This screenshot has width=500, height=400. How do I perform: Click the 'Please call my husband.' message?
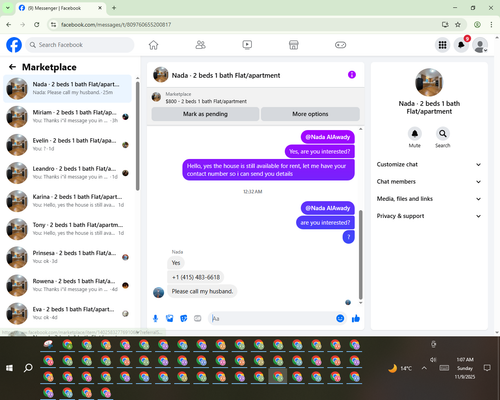click(x=202, y=291)
